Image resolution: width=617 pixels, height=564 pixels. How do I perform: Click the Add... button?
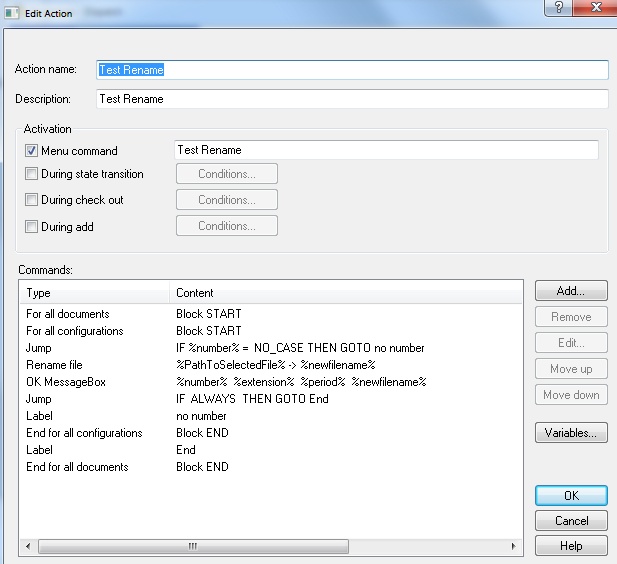click(x=571, y=291)
